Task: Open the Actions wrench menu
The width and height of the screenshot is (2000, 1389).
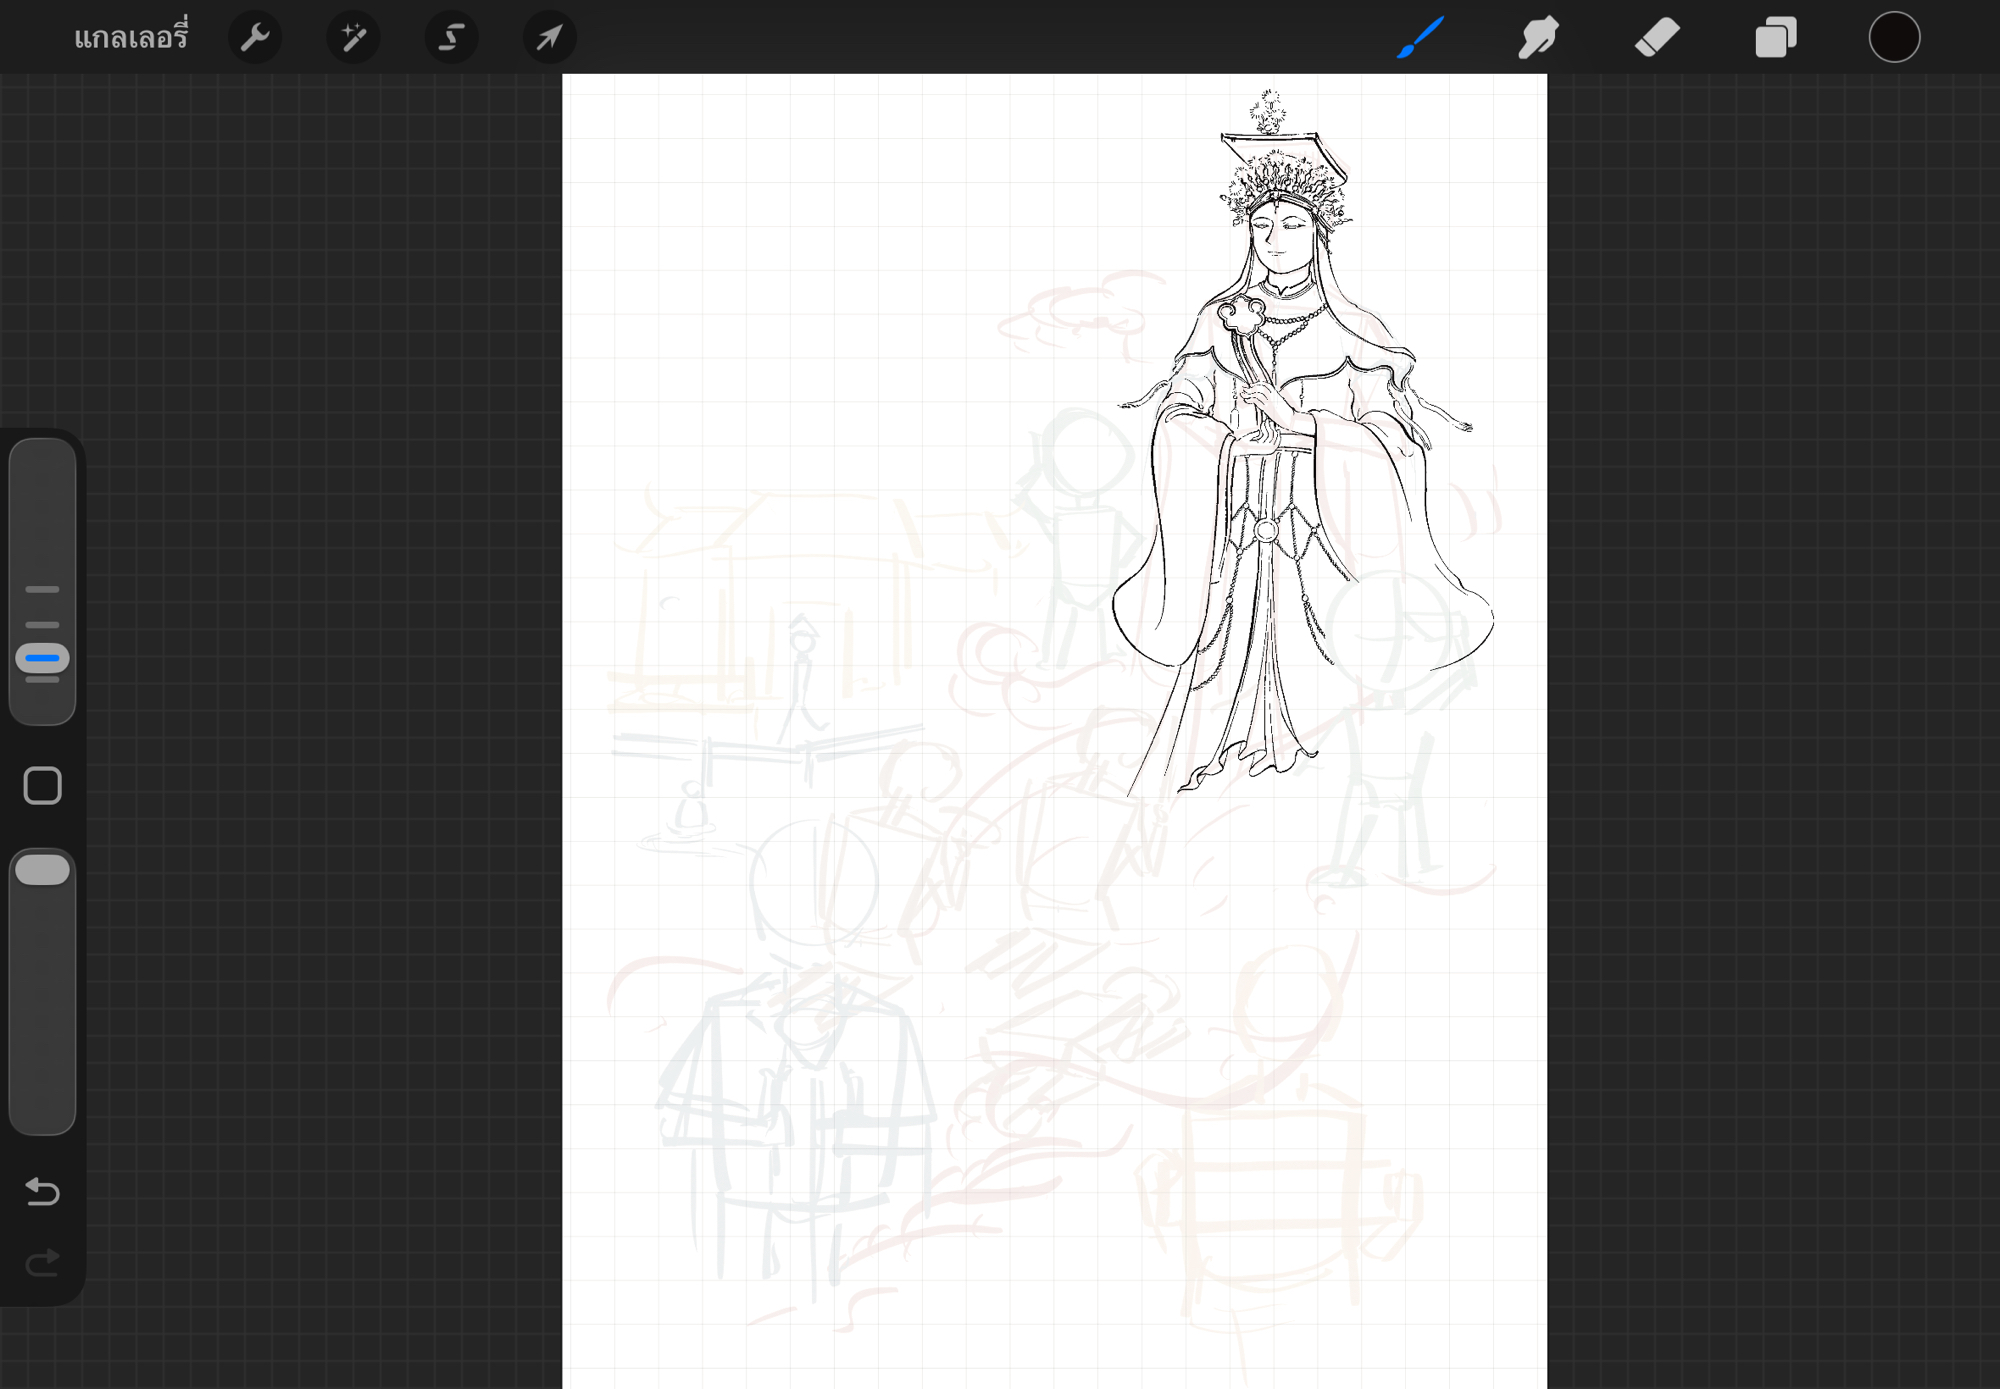Action: pos(255,38)
